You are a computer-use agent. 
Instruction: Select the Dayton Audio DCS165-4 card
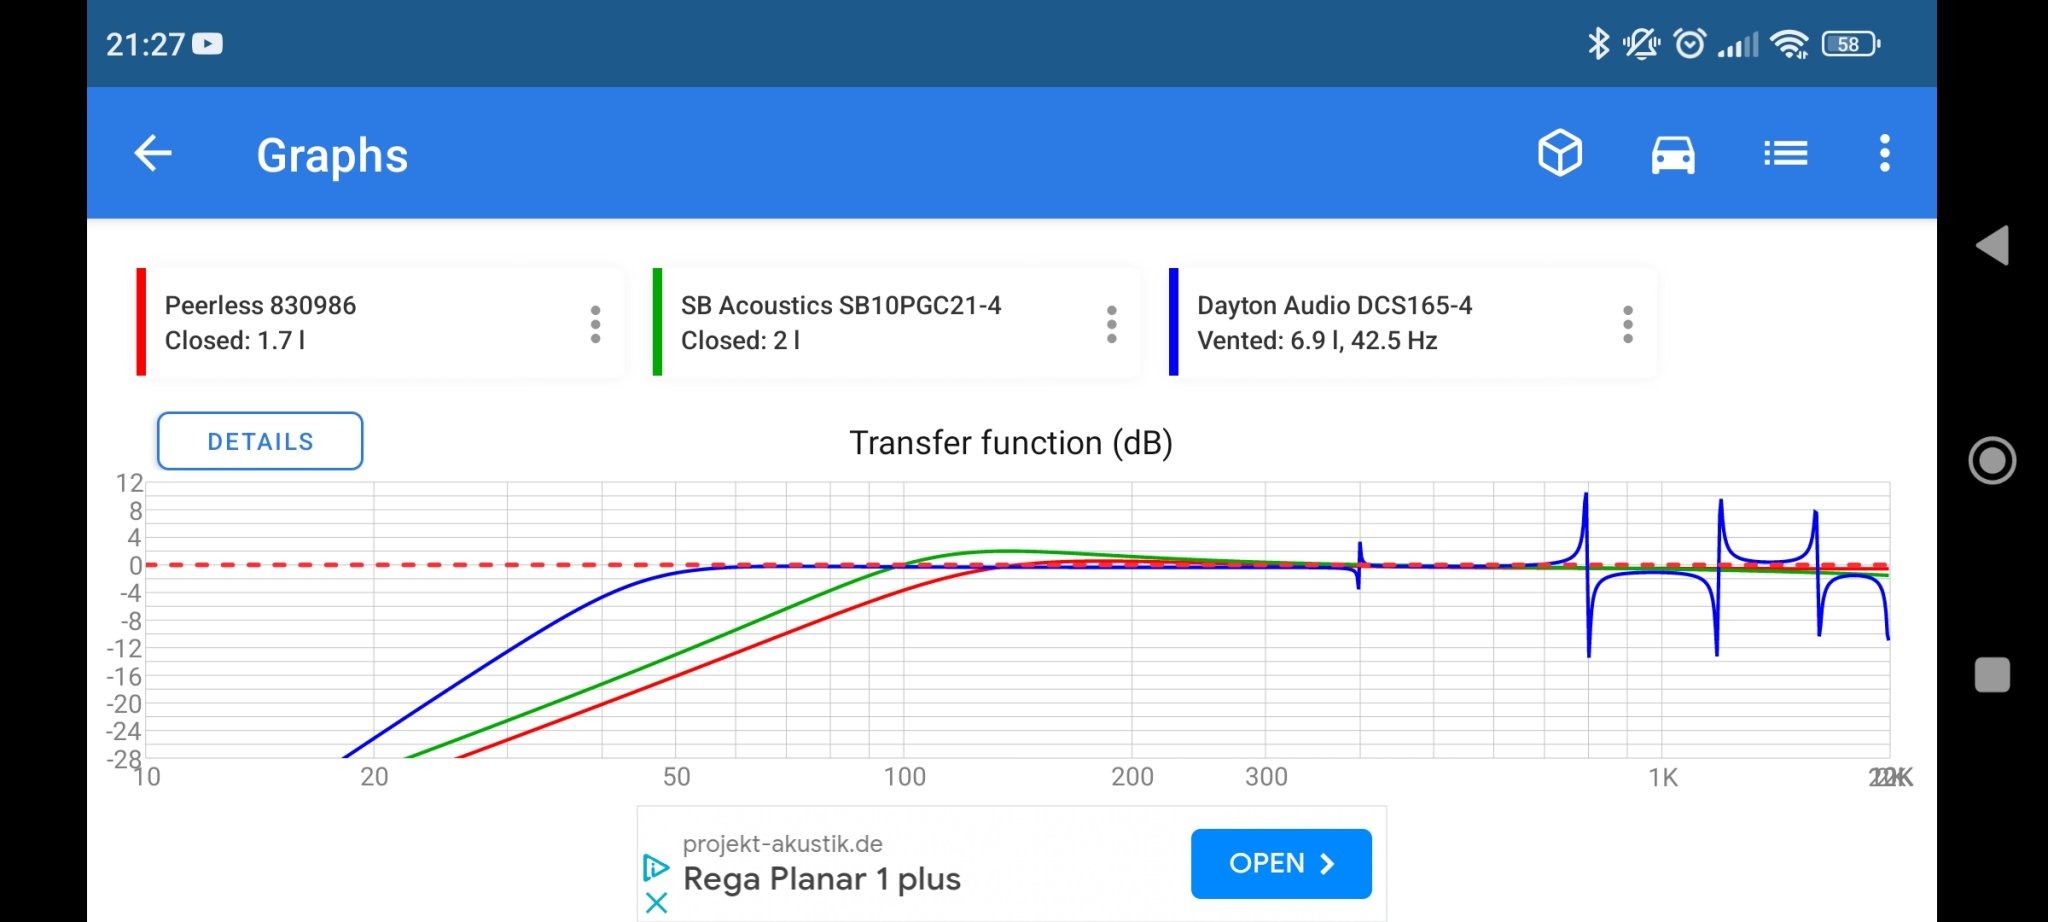coord(1412,322)
